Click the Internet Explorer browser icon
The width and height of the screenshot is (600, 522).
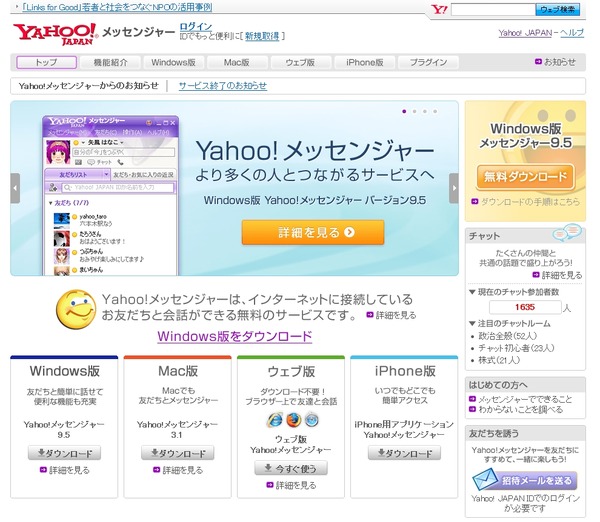274,420
